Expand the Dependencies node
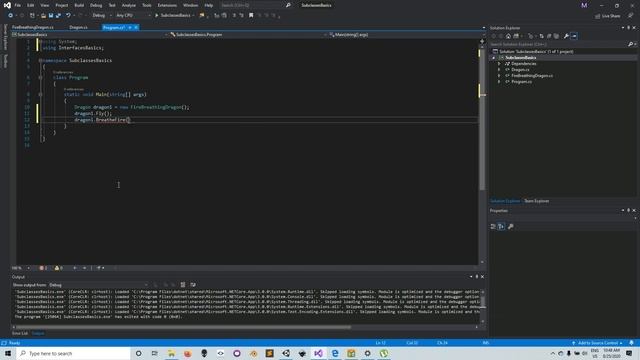Image resolution: width=640 pixels, height=360 pixels. [499, 64]
